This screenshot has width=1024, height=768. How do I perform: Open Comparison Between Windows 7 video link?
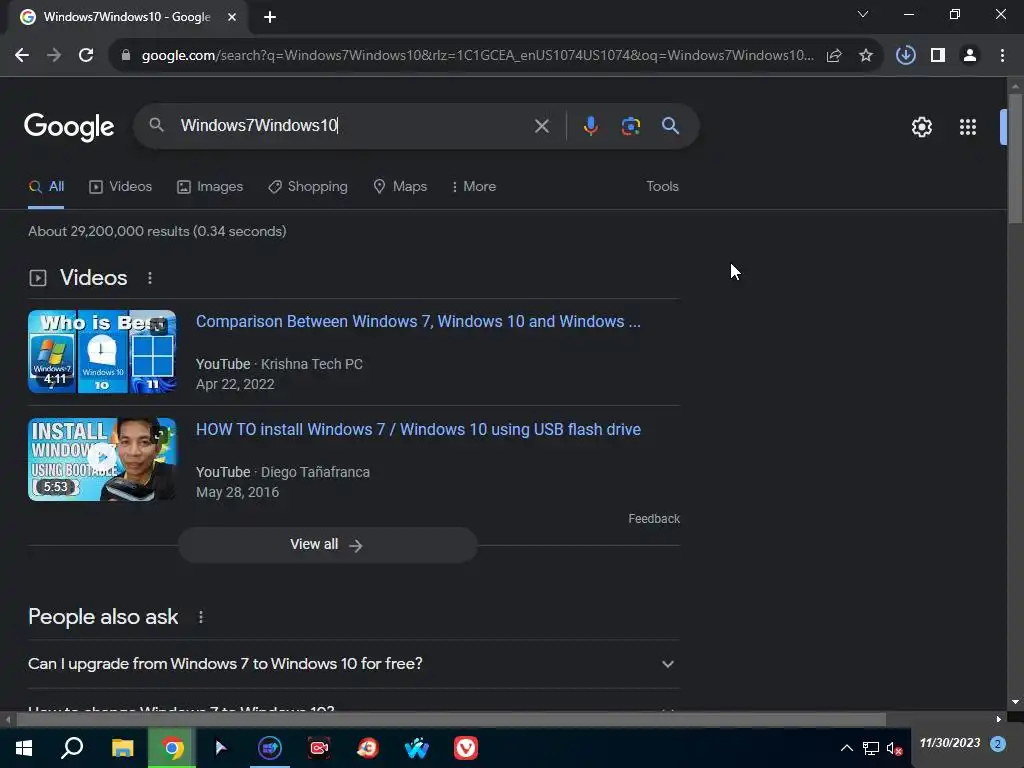418,322
